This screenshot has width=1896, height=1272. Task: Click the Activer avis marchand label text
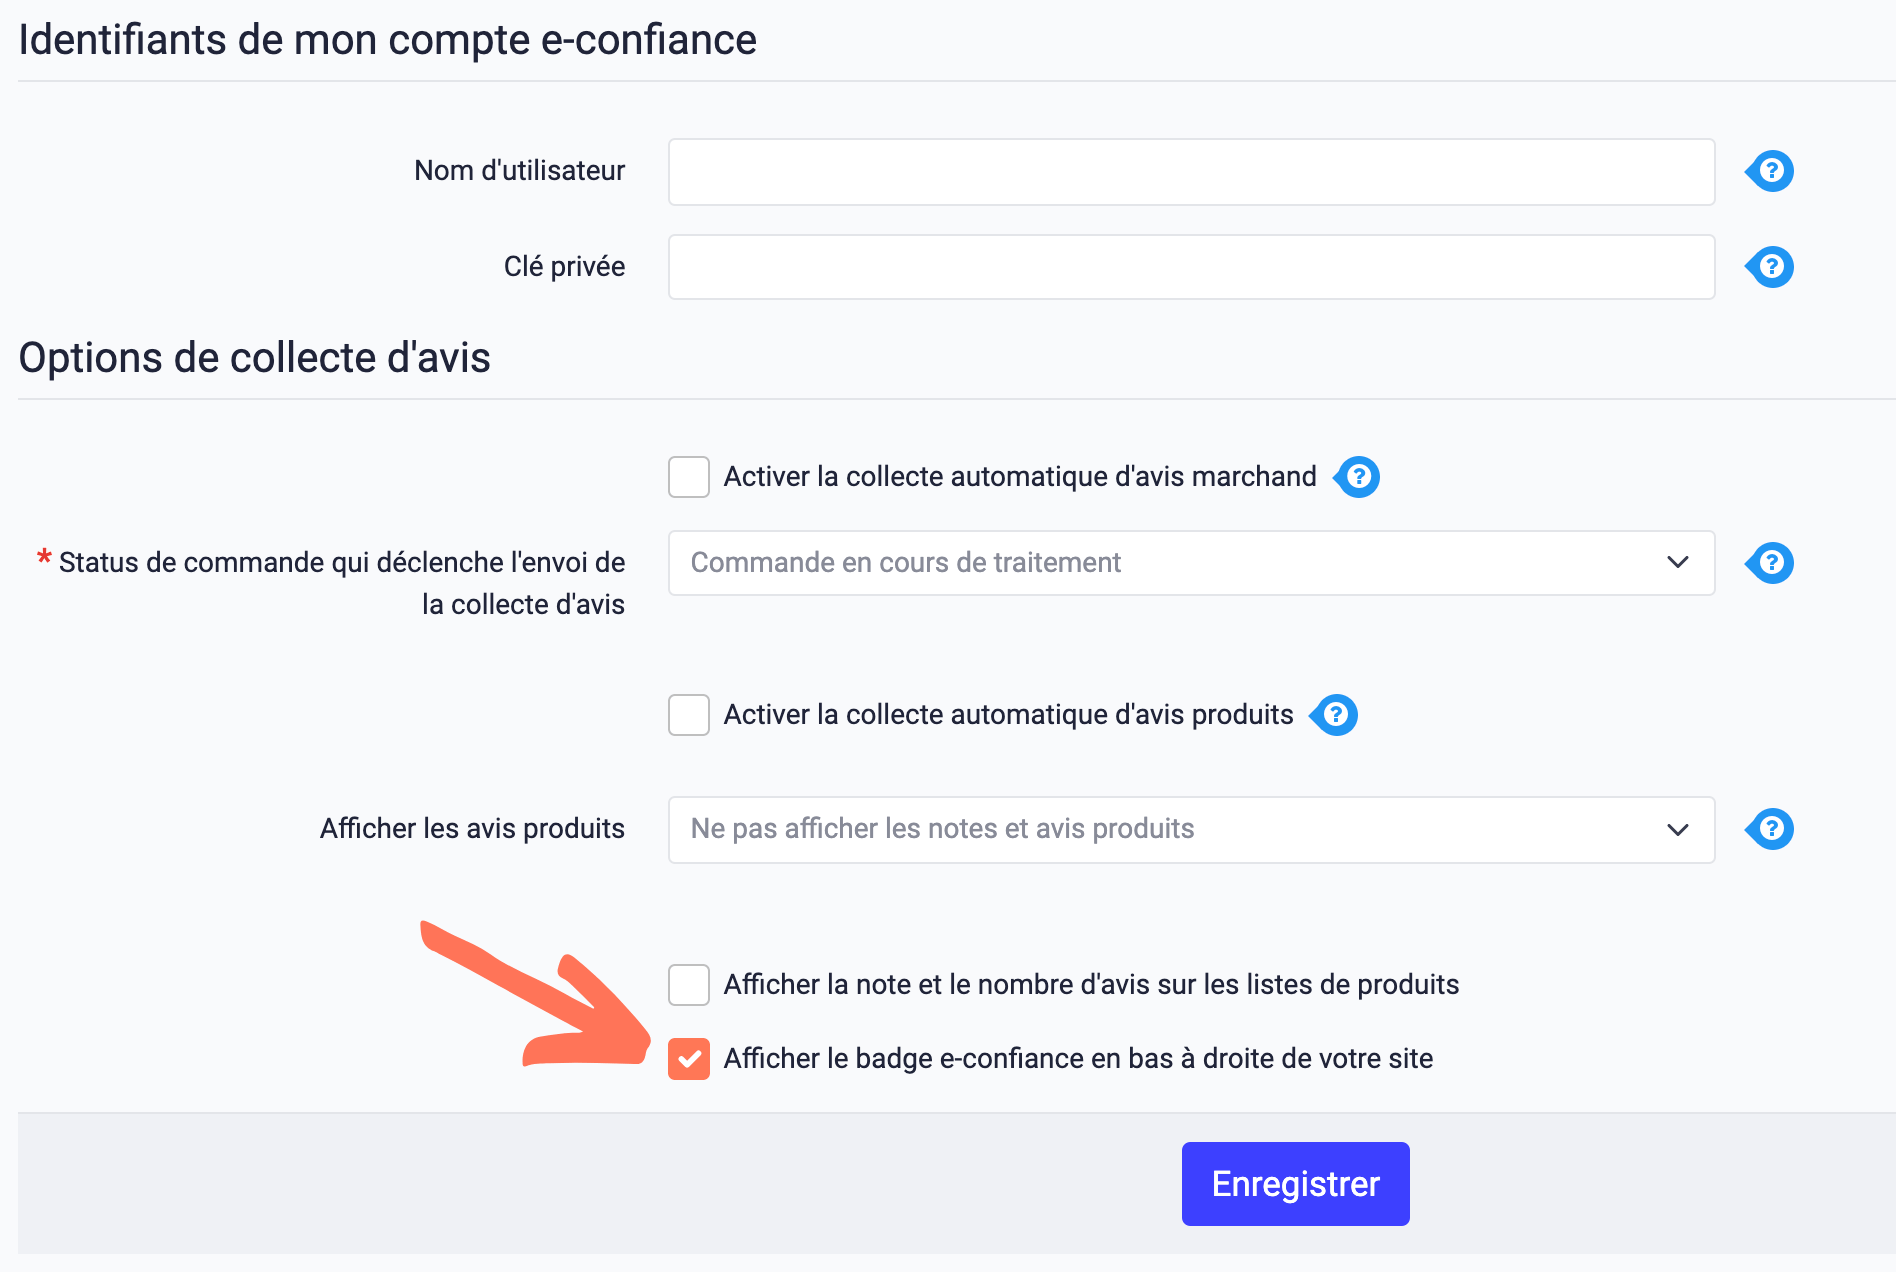click(x=1020, y=477)
